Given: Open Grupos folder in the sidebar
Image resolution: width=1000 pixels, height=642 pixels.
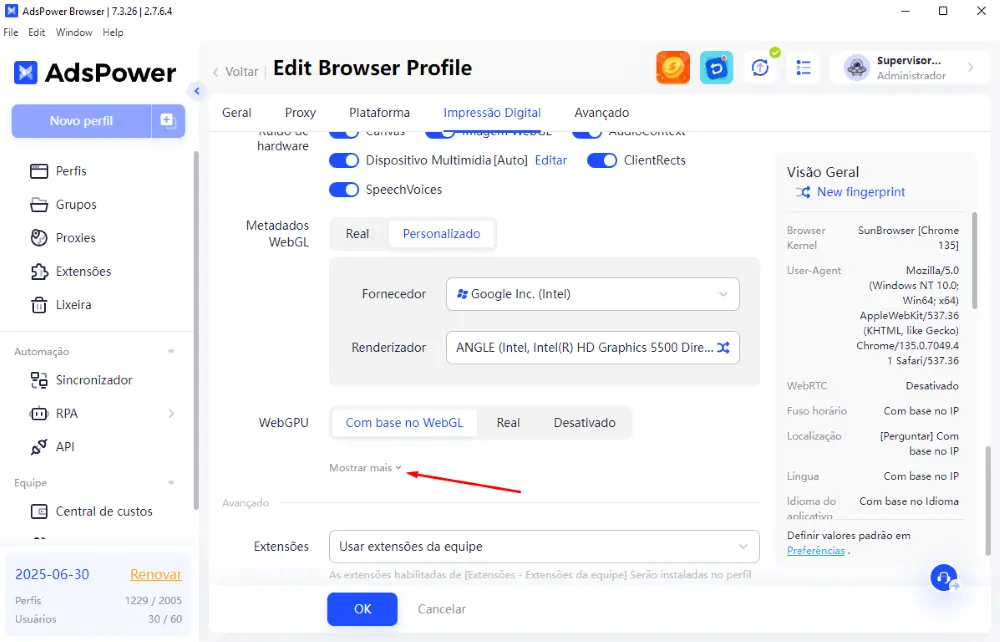Looking at the screenshot, I should pos(64,205).
